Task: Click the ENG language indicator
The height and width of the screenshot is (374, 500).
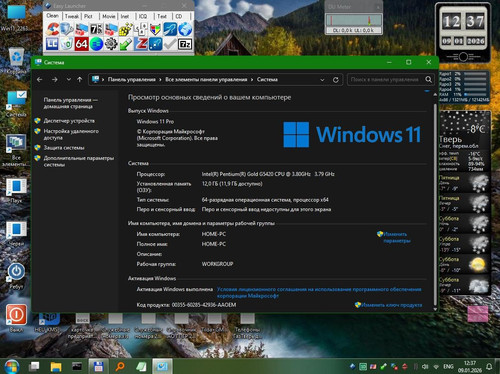Action: [x=448, y=367]
